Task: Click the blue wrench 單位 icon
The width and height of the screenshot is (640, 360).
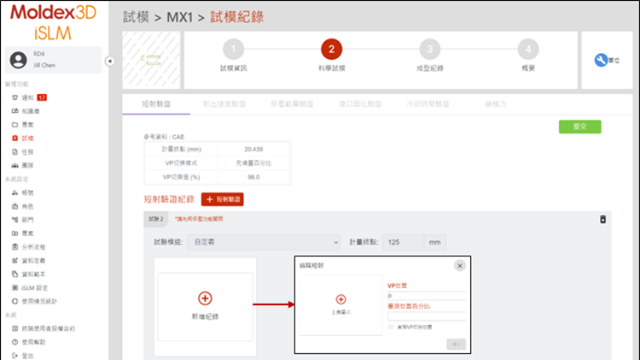Action: 601,60
